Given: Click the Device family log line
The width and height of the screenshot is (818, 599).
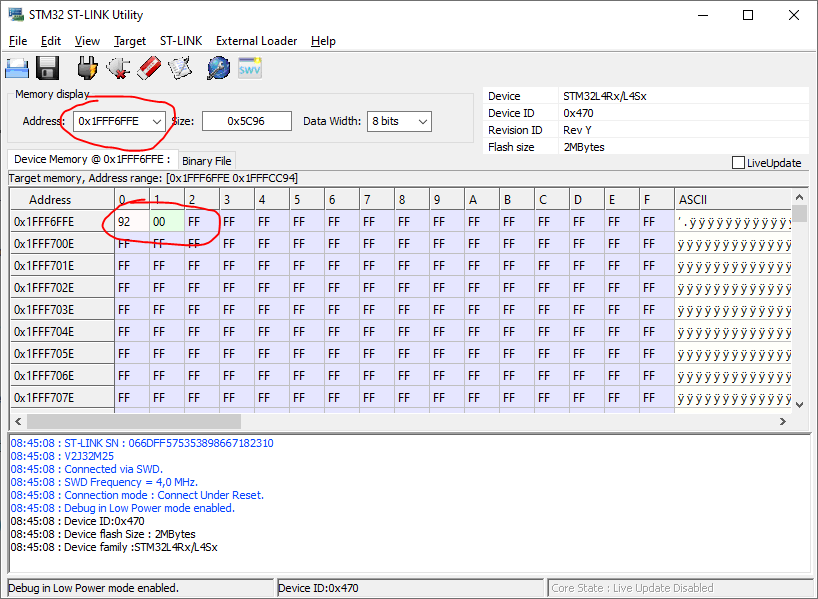Looking at the screenshot, I should (x=114, y=547).
